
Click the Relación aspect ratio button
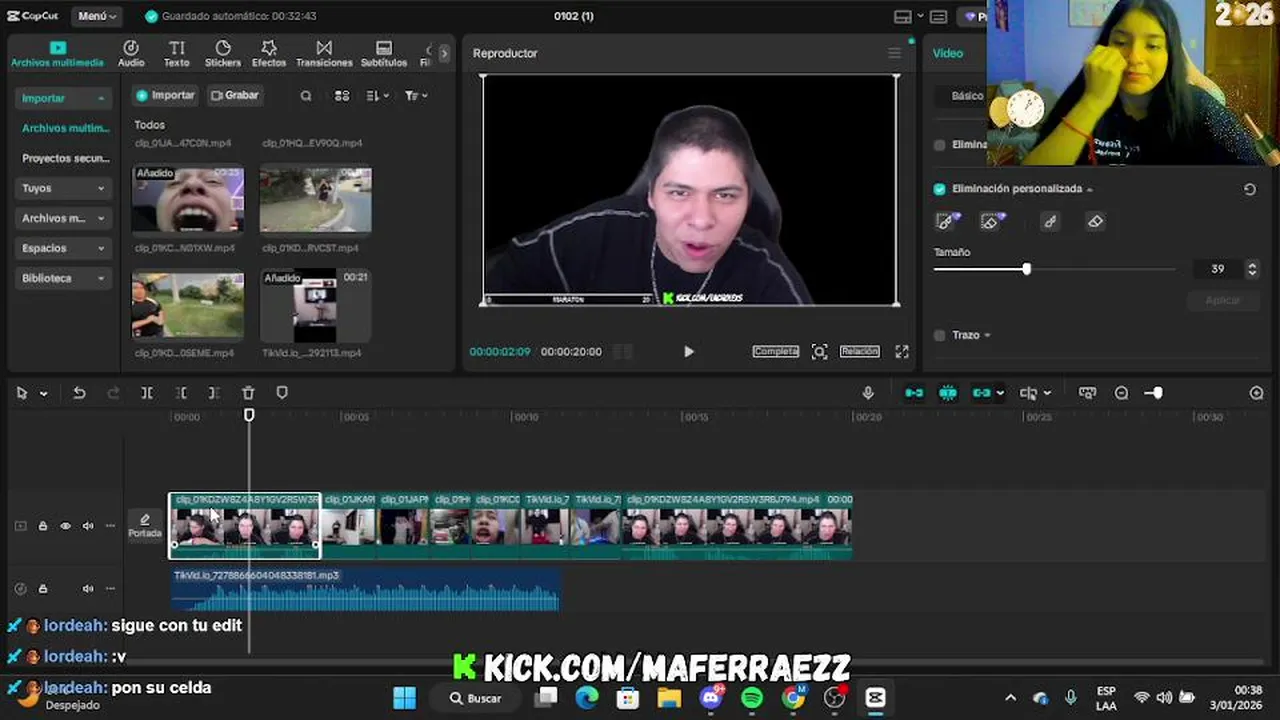pos(859,351)
